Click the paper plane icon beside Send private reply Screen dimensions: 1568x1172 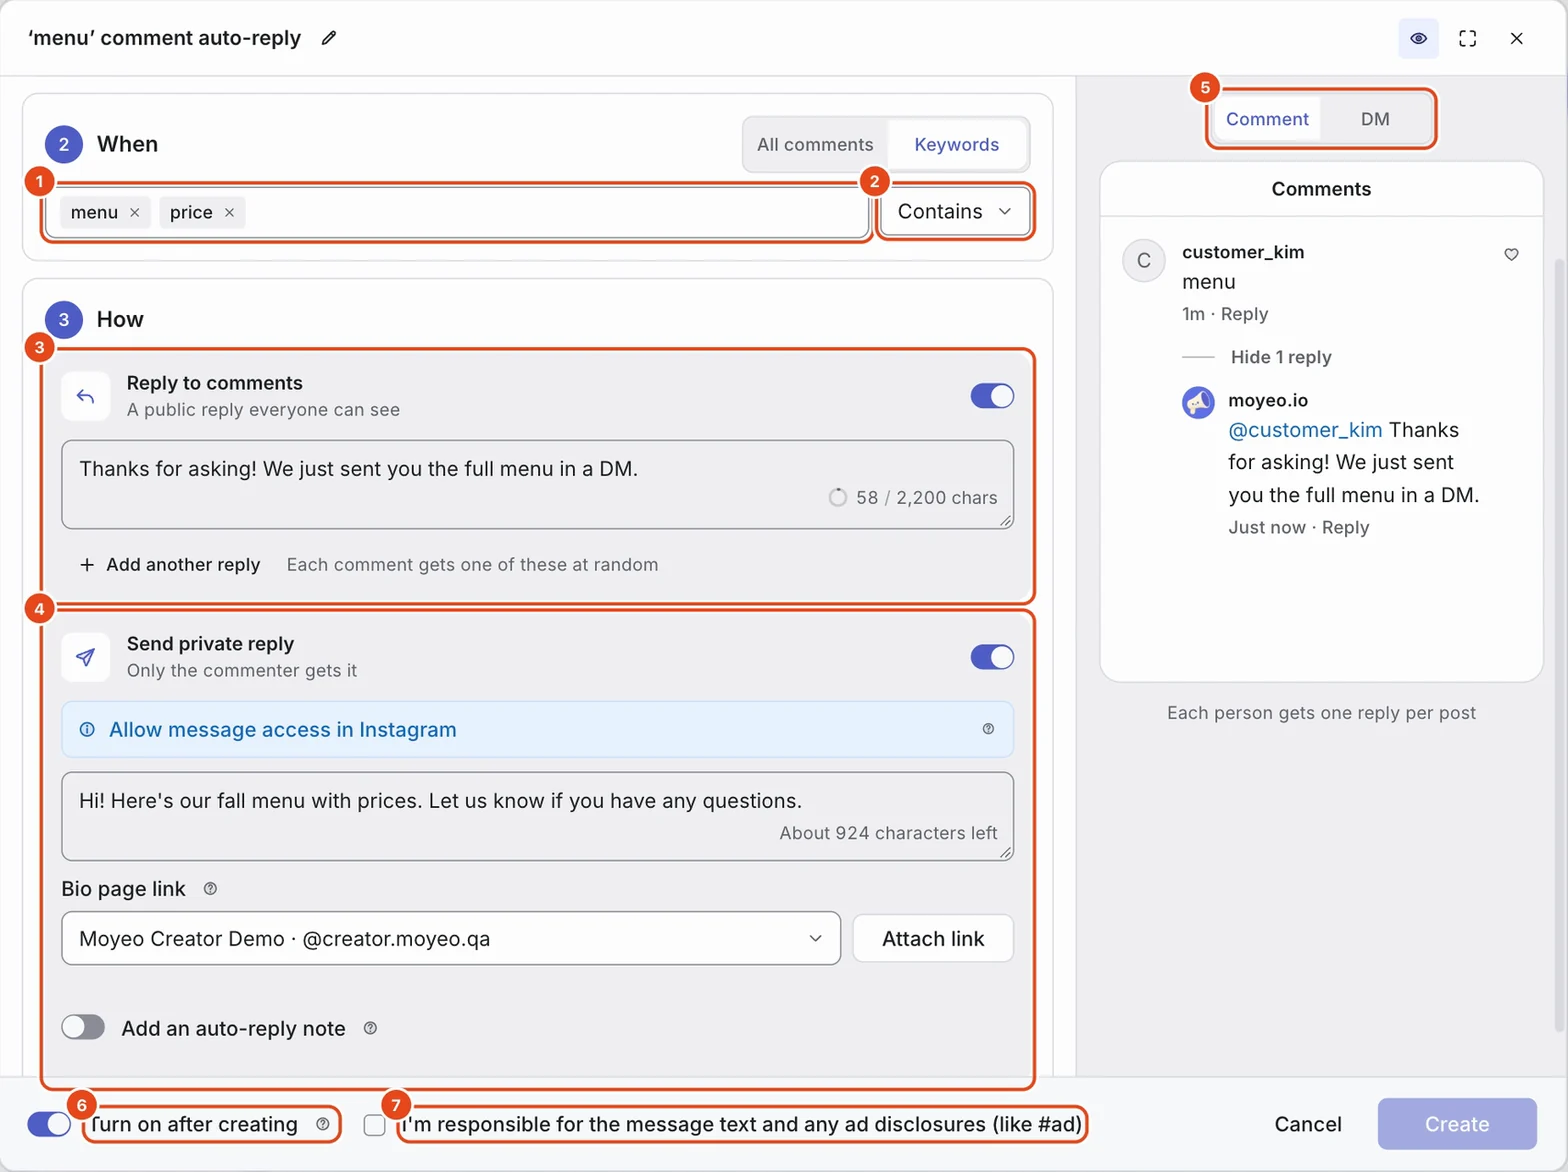point(86,657)
